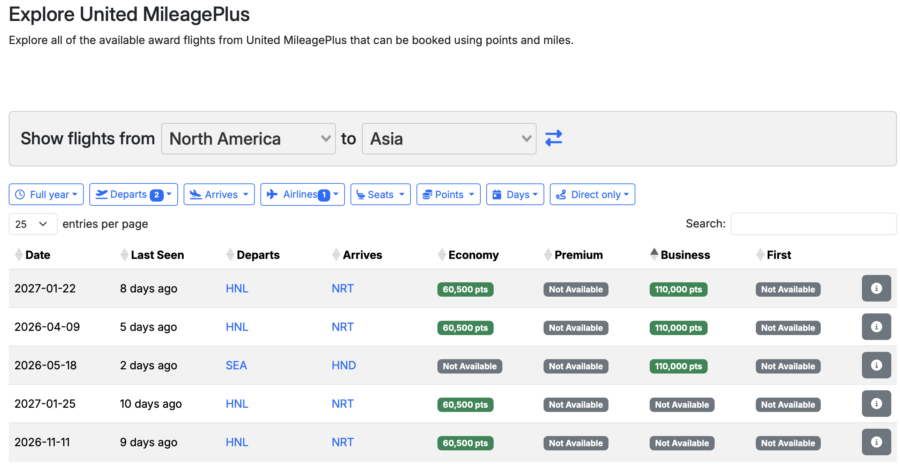Open the Asia destination dropdown
The image size is (900, 464).
[x=449, y=138]
